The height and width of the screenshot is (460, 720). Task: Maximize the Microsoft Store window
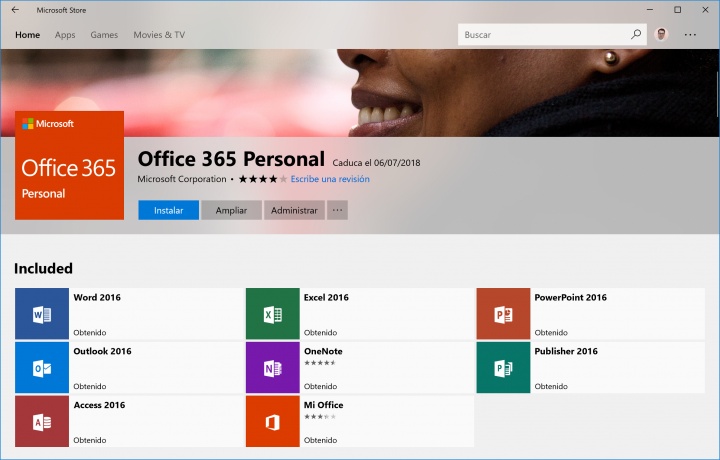click(x=677, y=10)
